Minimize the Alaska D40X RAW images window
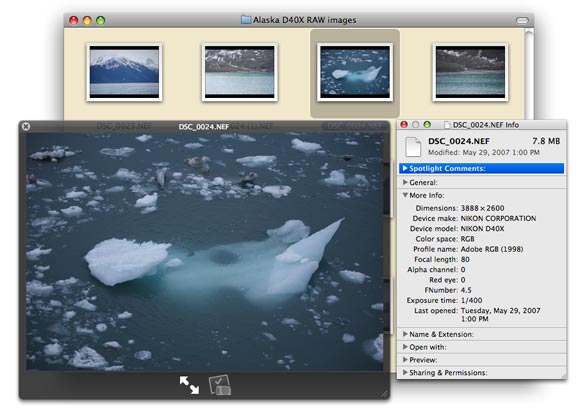 pyautogui.click(x=87, y=20)
